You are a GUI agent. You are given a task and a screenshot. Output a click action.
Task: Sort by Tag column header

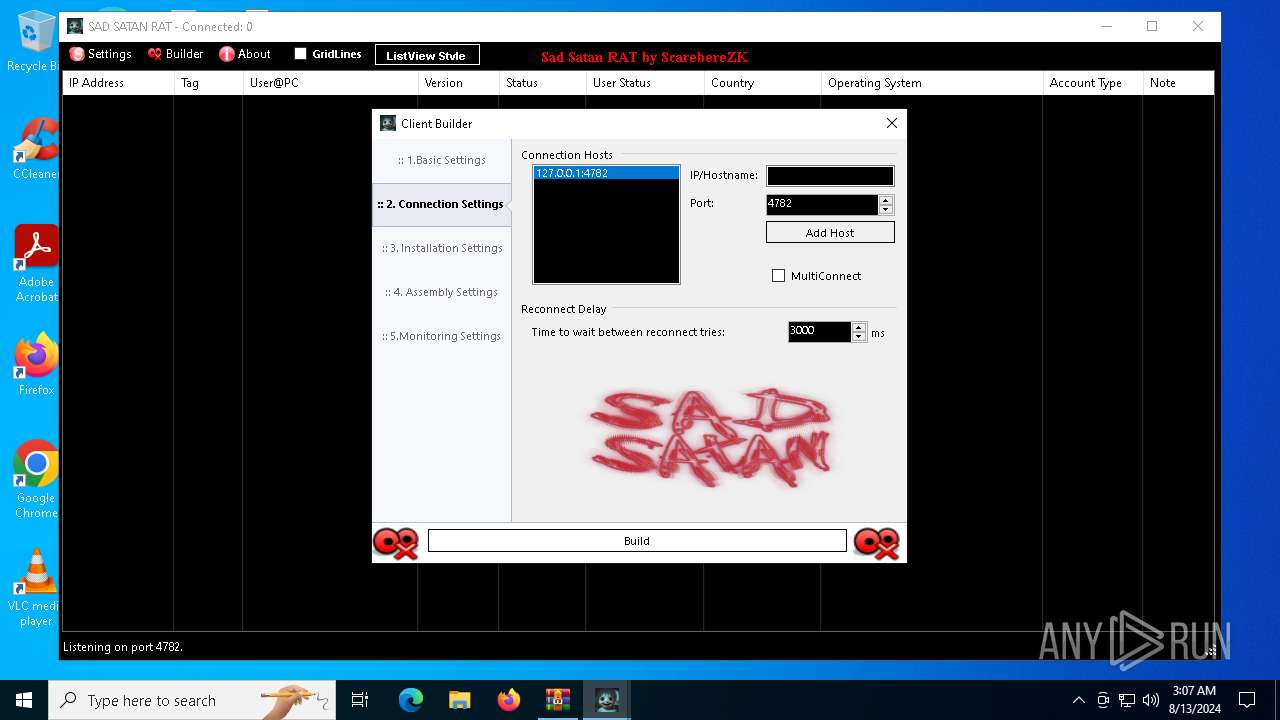[208, 83]
